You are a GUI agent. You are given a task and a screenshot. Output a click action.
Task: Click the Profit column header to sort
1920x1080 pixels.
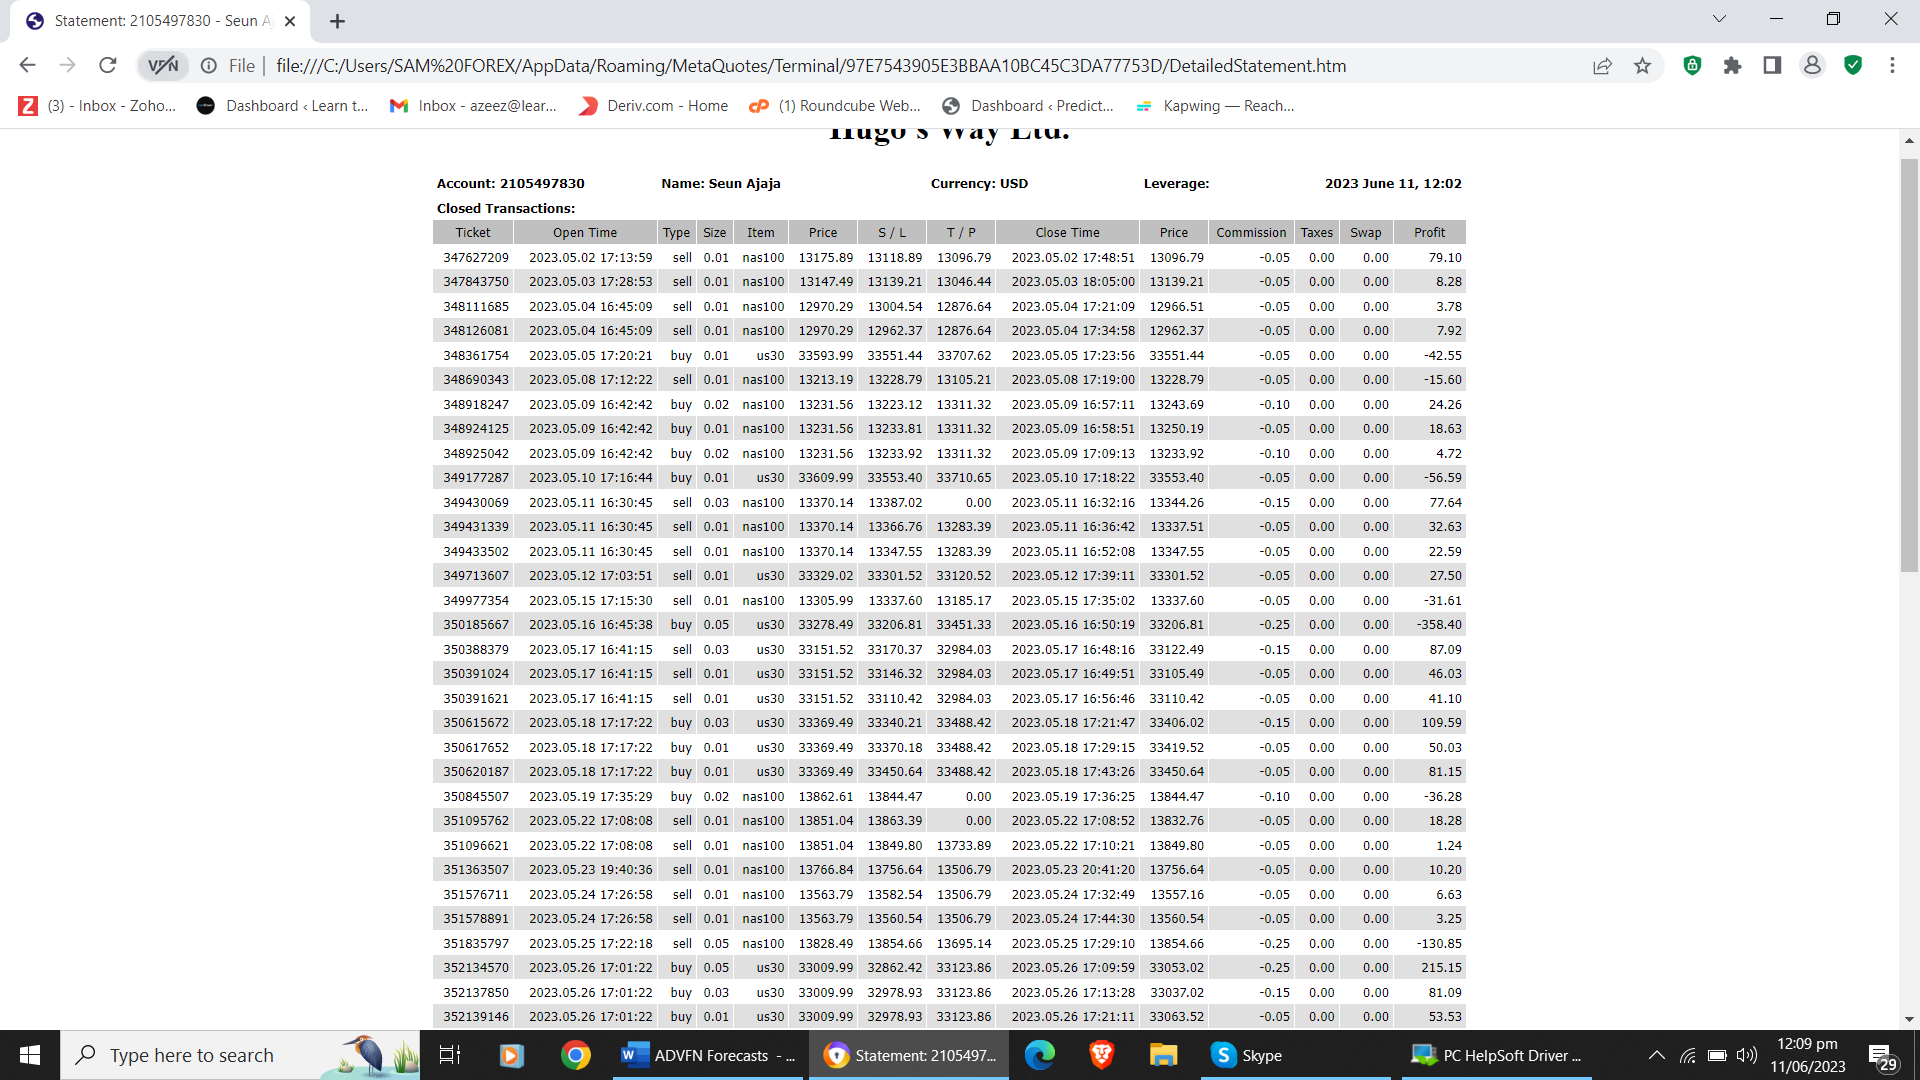coord(1429,232)
